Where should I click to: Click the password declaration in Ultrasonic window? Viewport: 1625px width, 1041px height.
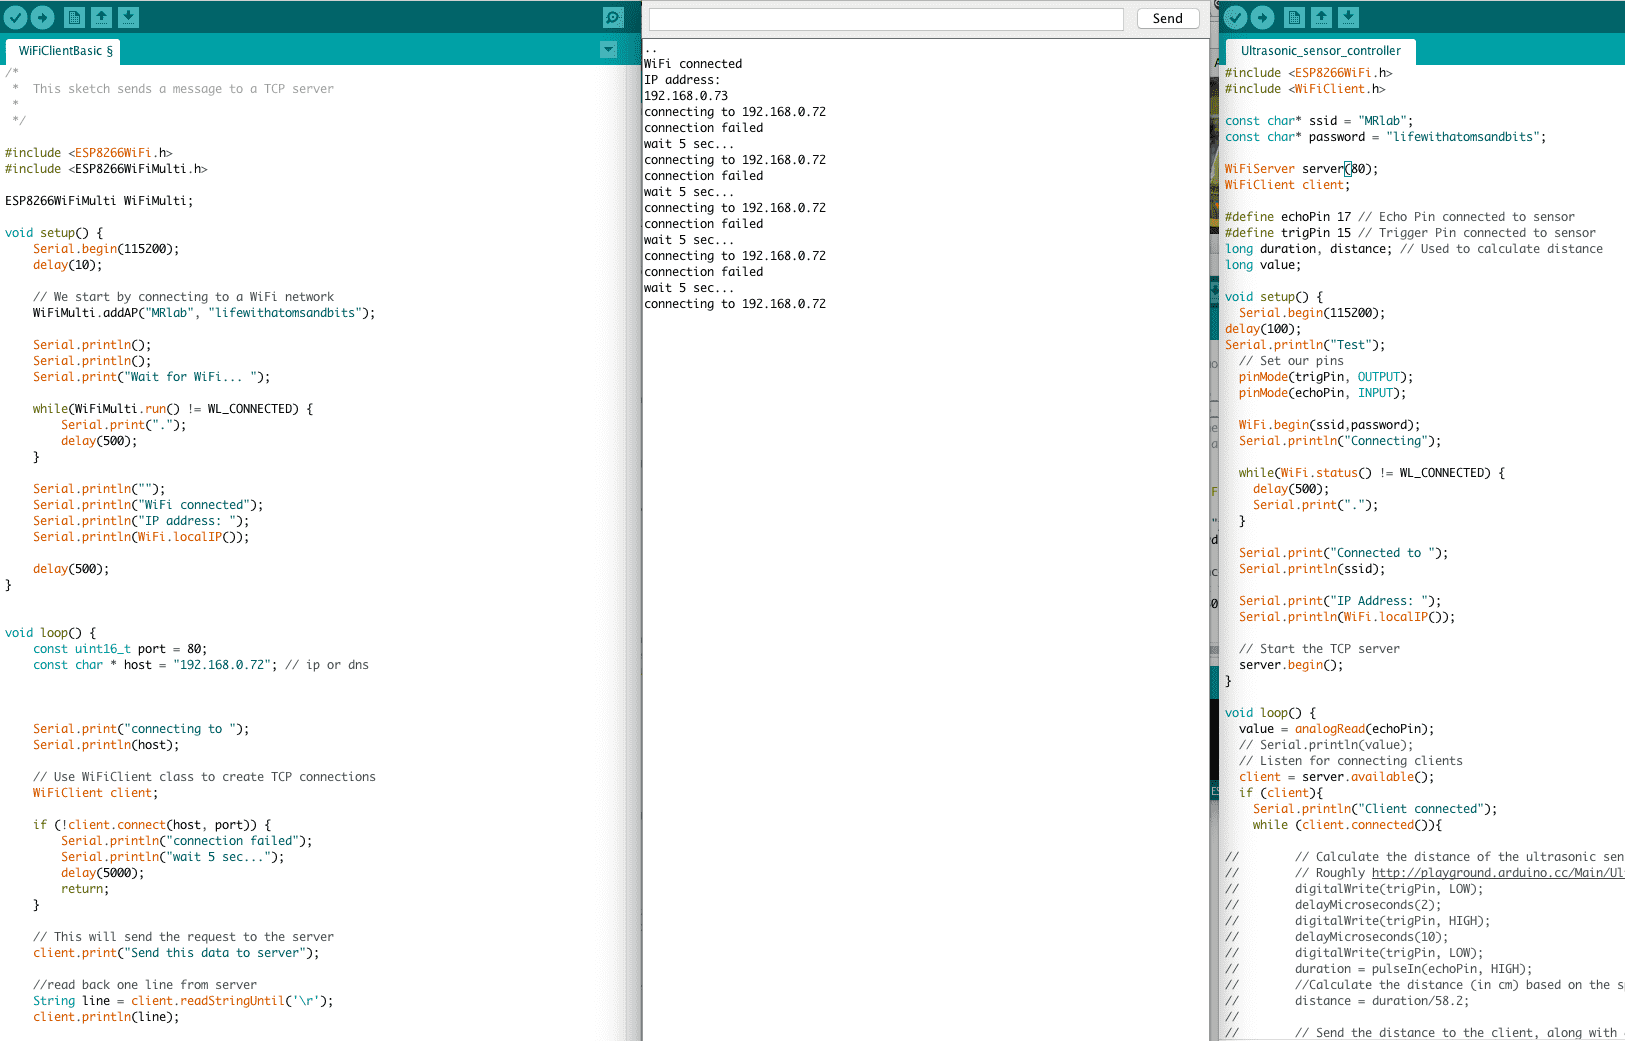tap(1385, 137)
